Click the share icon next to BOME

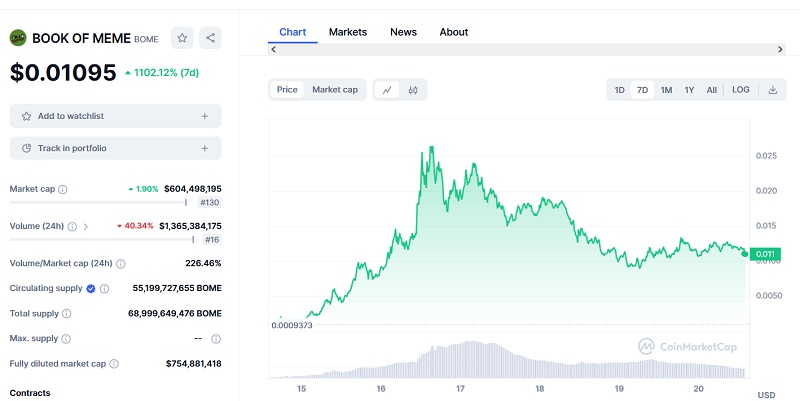pos(210,38)
